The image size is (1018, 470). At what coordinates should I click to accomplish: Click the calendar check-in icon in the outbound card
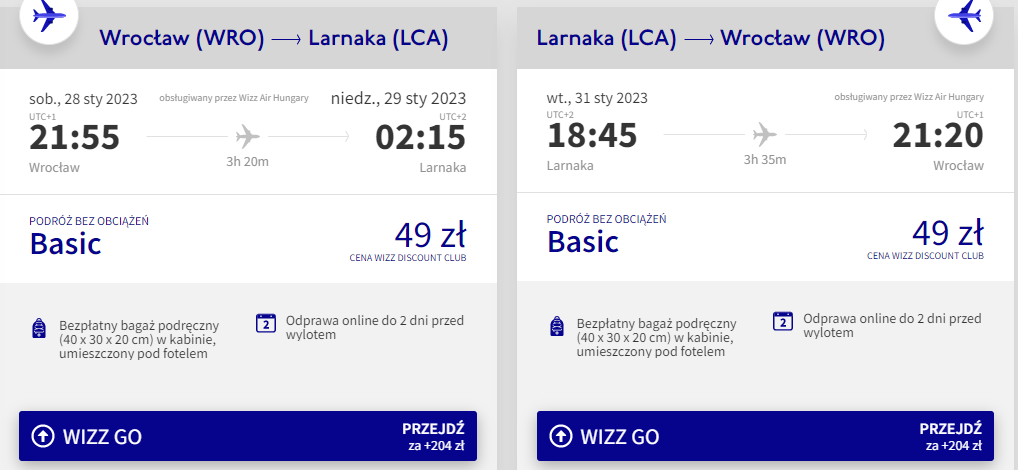[x=266, y=323]
